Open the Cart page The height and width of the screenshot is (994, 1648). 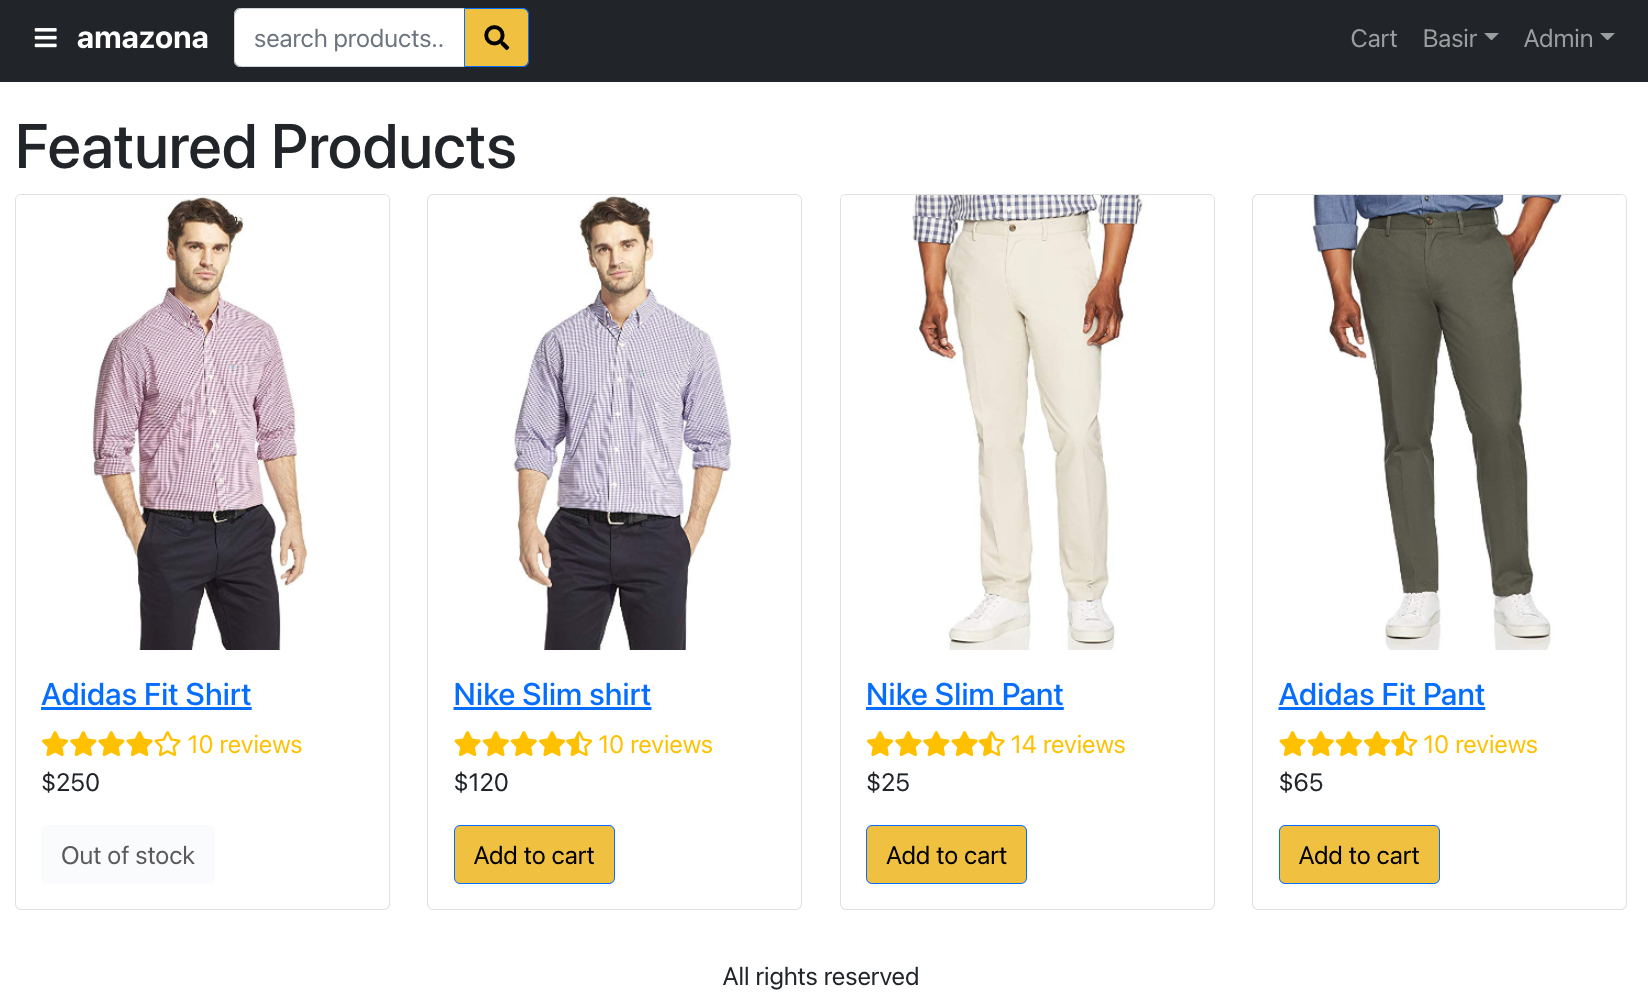(1373, 39)
